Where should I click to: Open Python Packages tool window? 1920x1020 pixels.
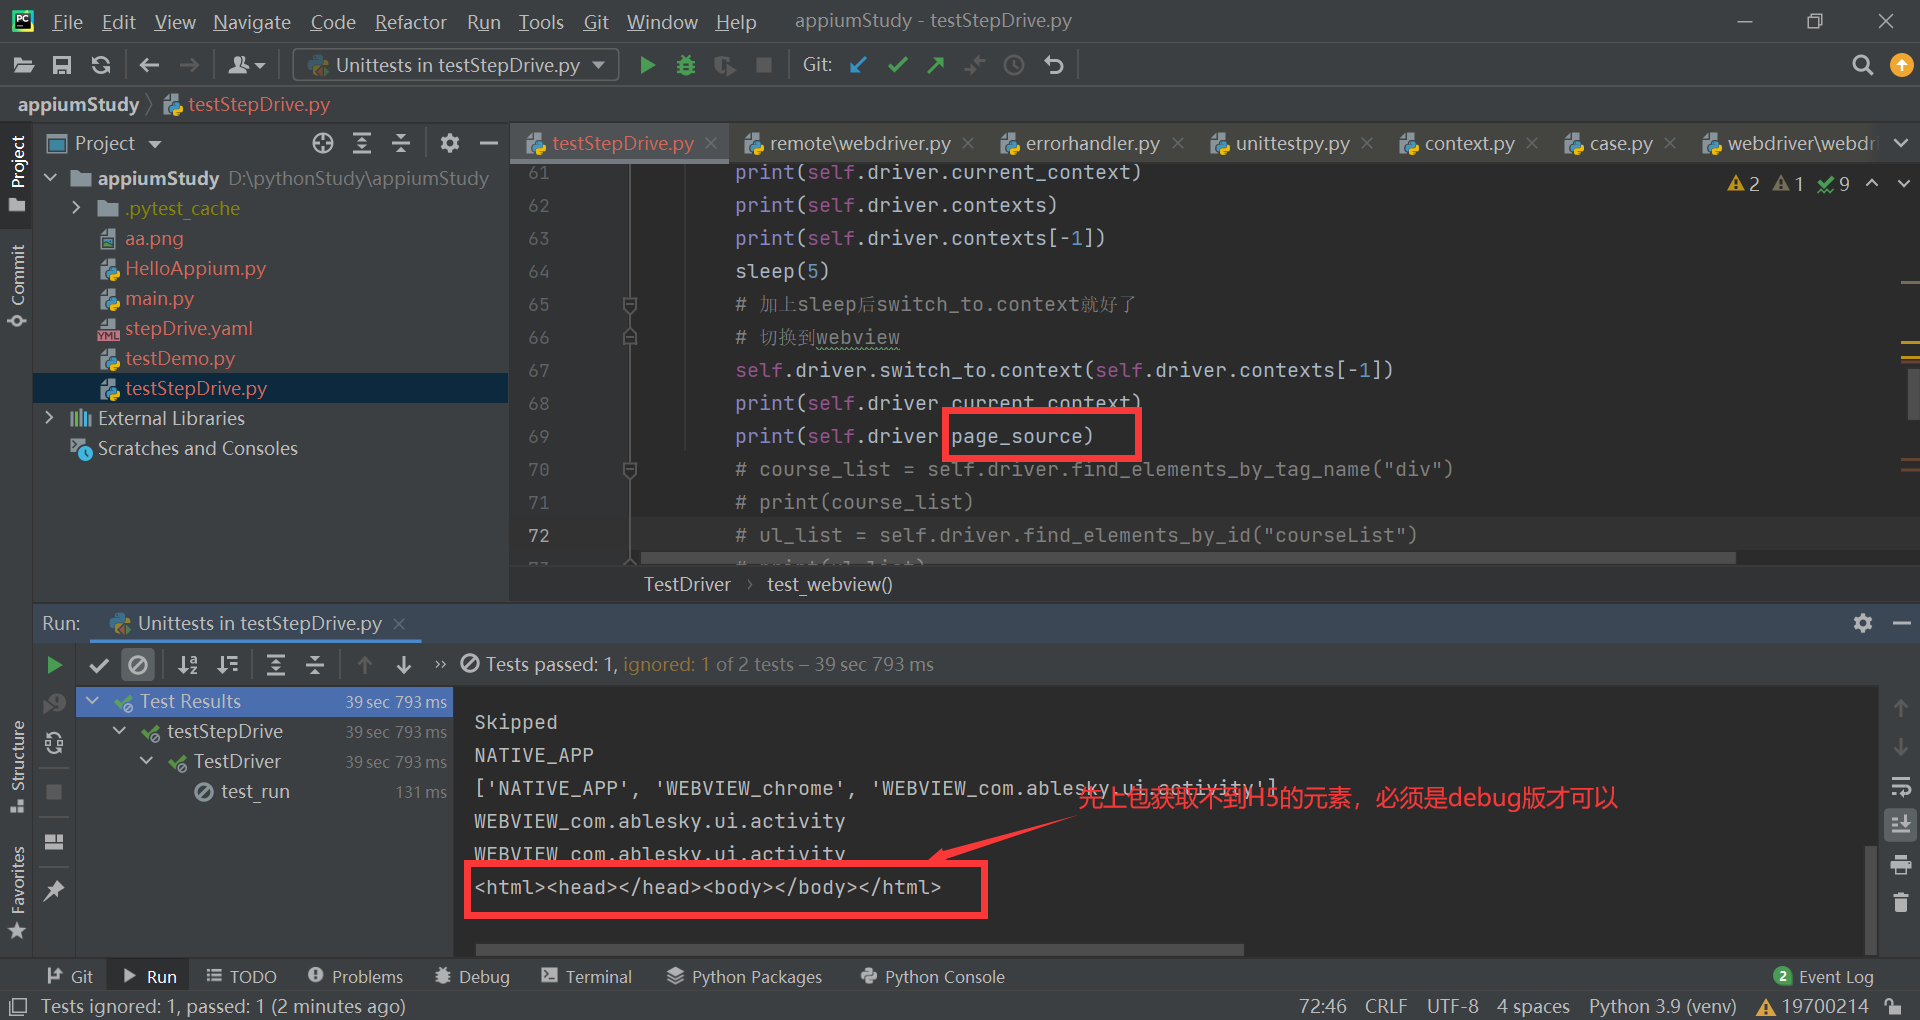click(745, 976)
